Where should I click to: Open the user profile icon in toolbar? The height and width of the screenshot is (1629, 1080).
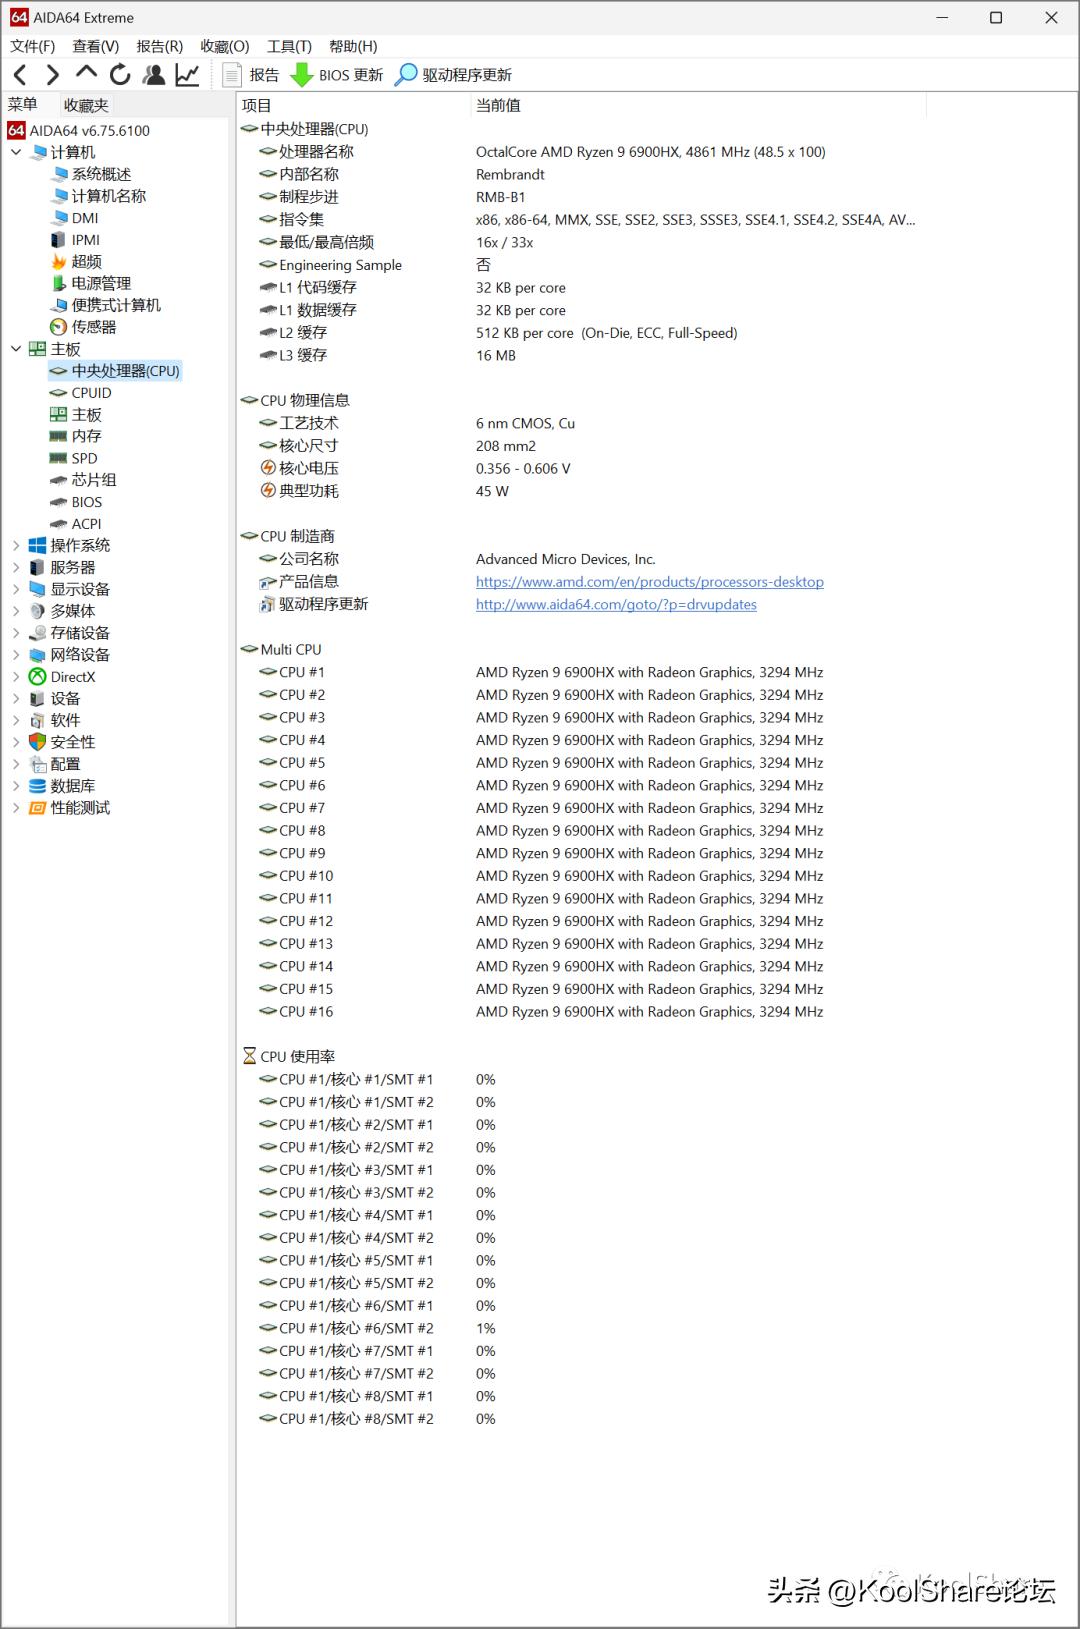pyautogui.click(x=154, y=75)
